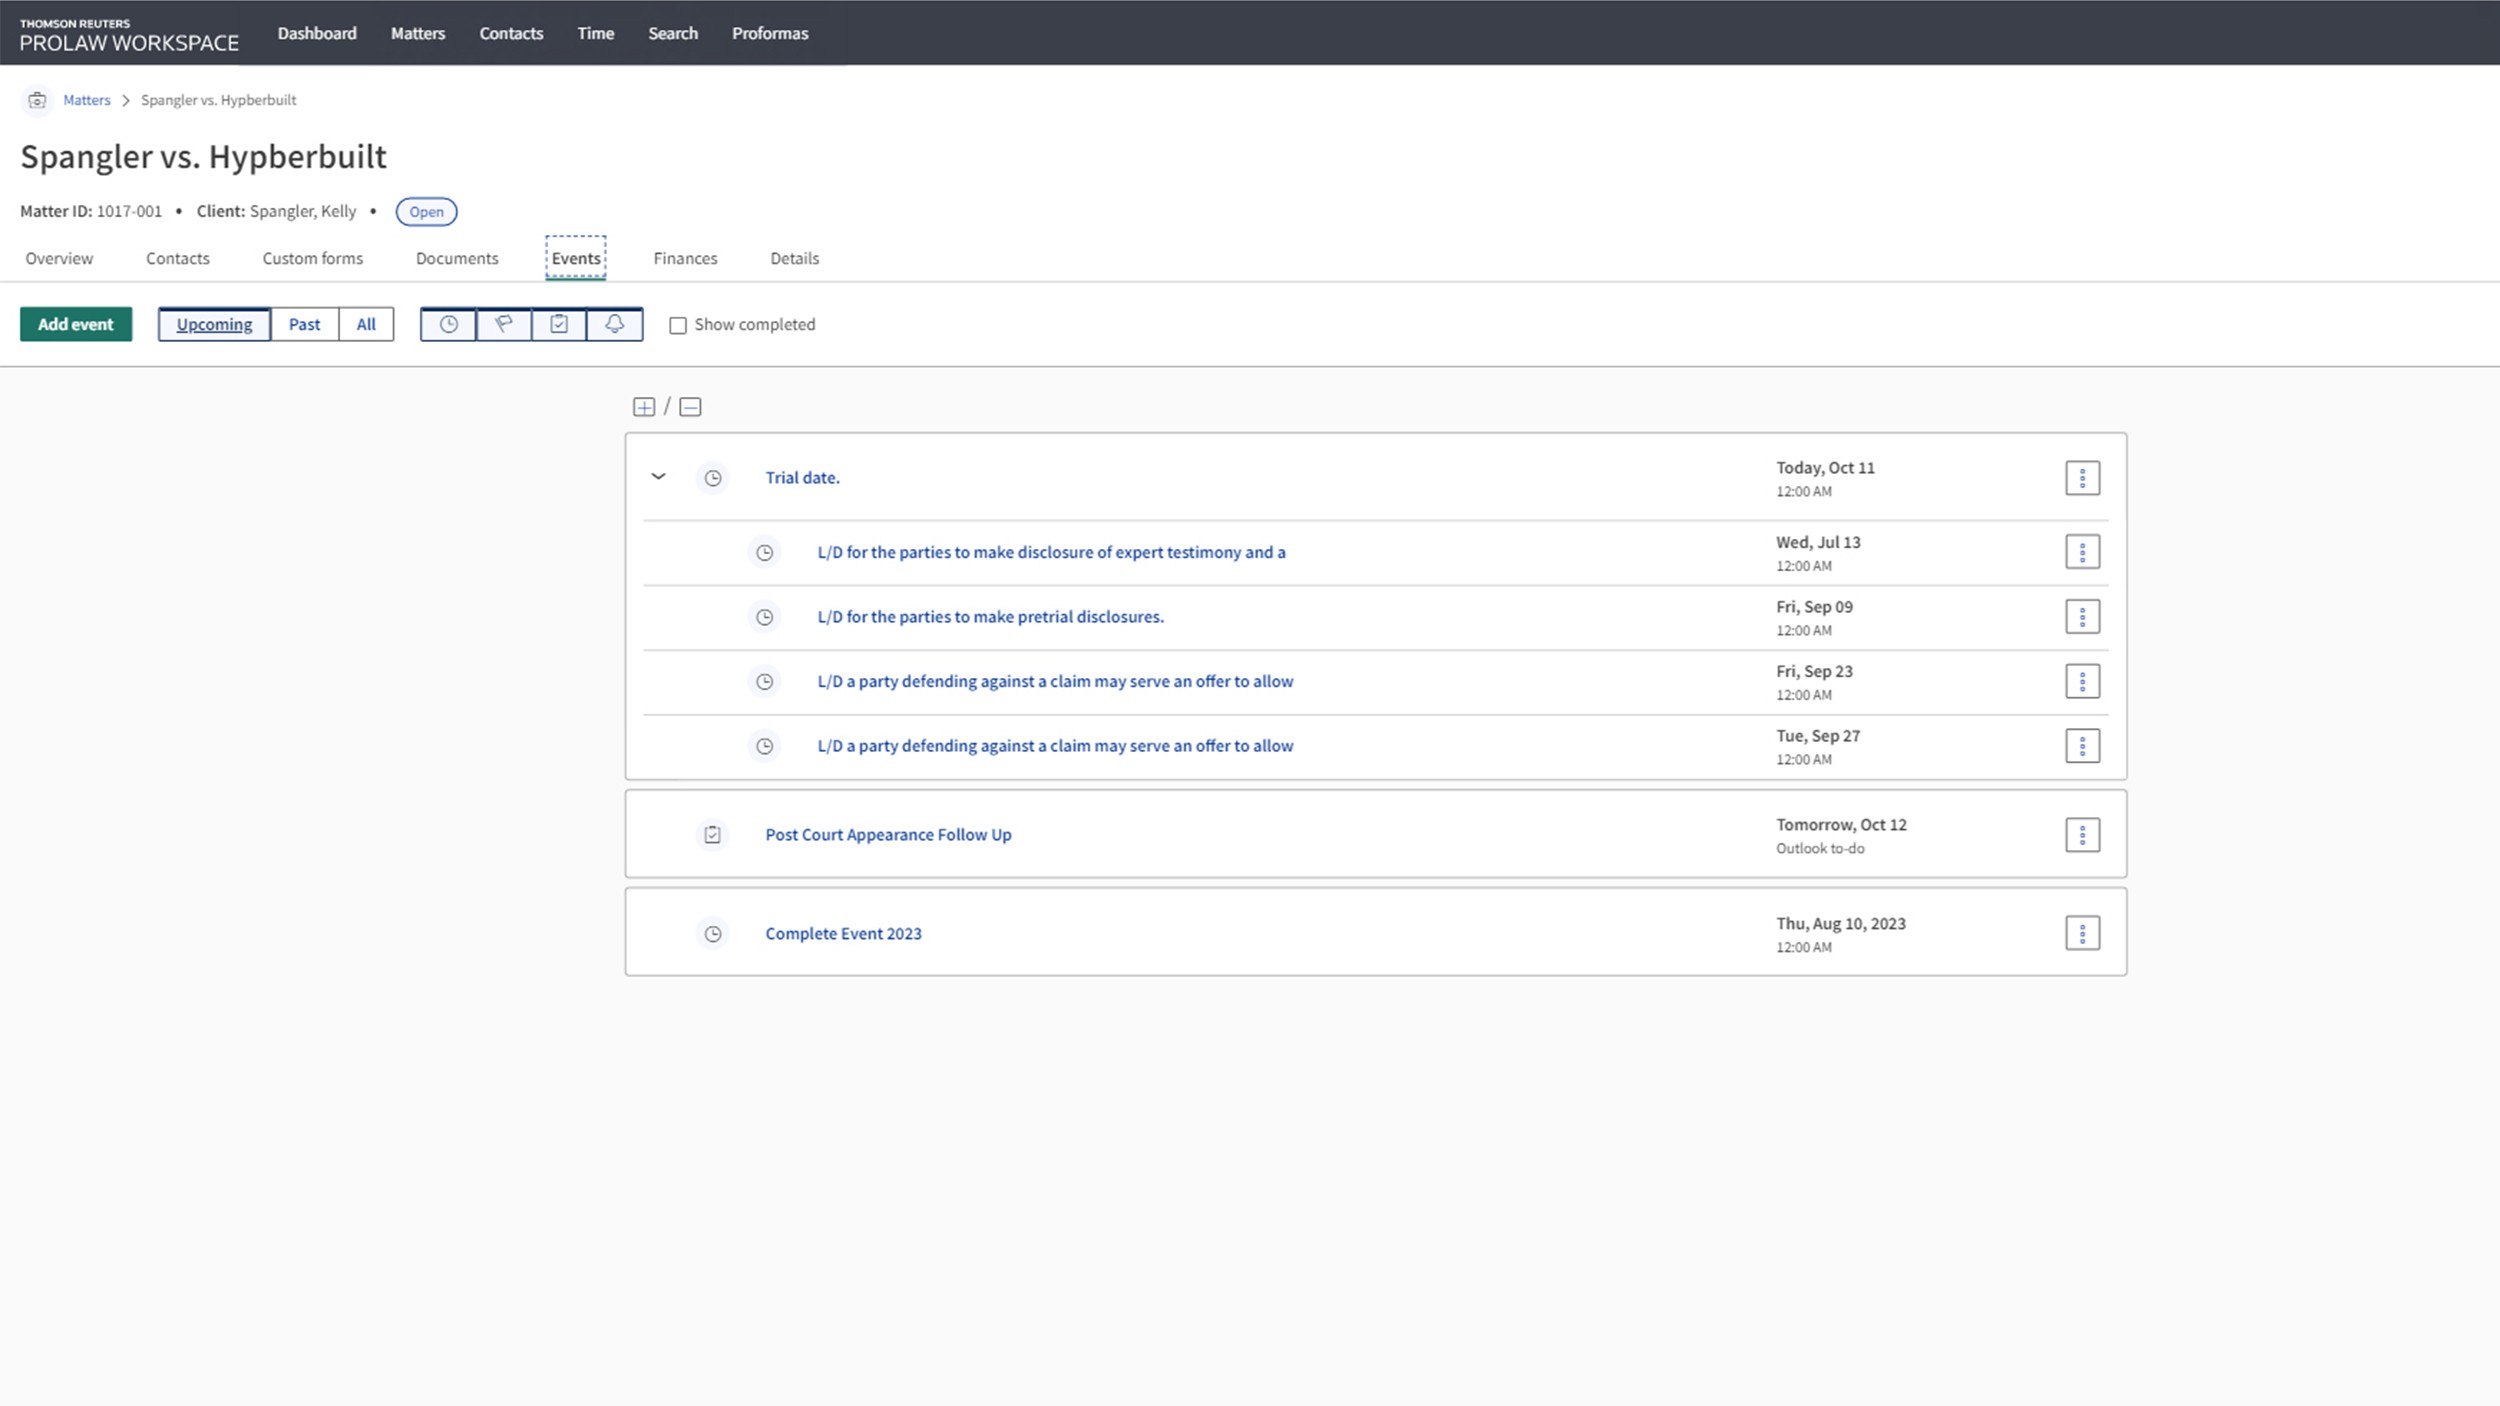Click the matters briefcase breadcrumb icon

(x=37, y=100)
